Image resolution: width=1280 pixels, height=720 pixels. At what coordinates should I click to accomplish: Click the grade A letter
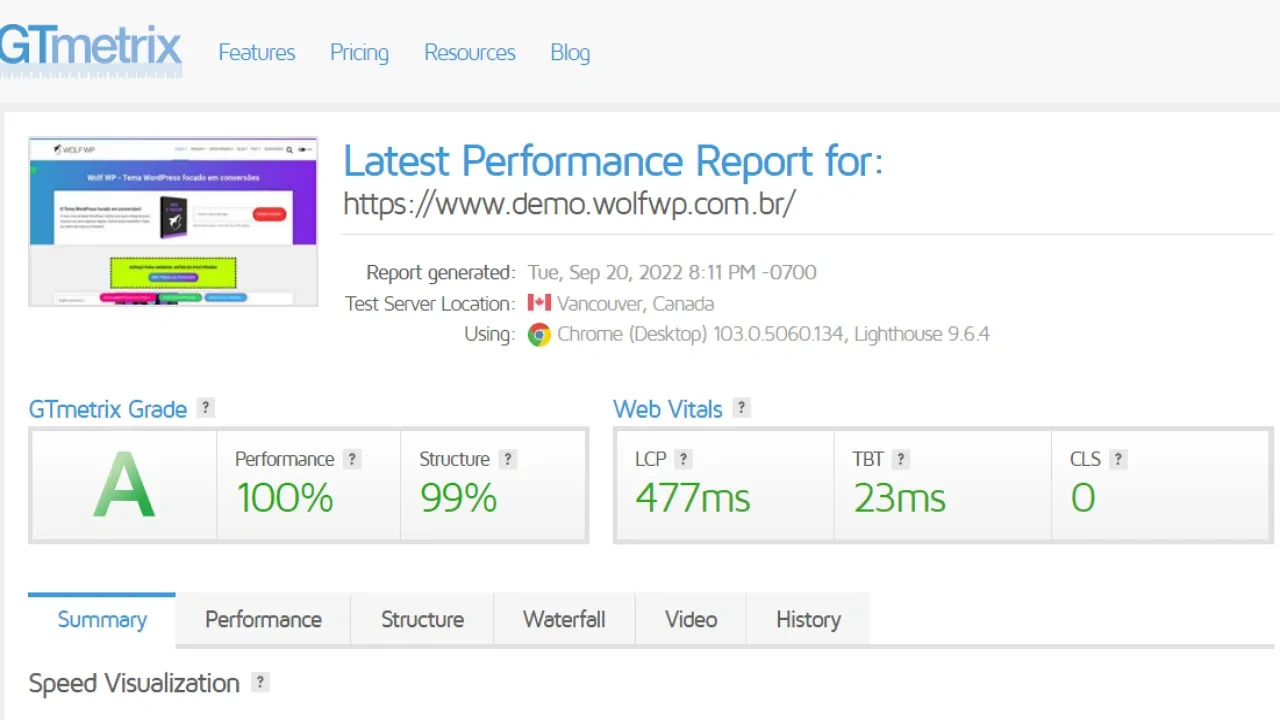pos(124,485)
